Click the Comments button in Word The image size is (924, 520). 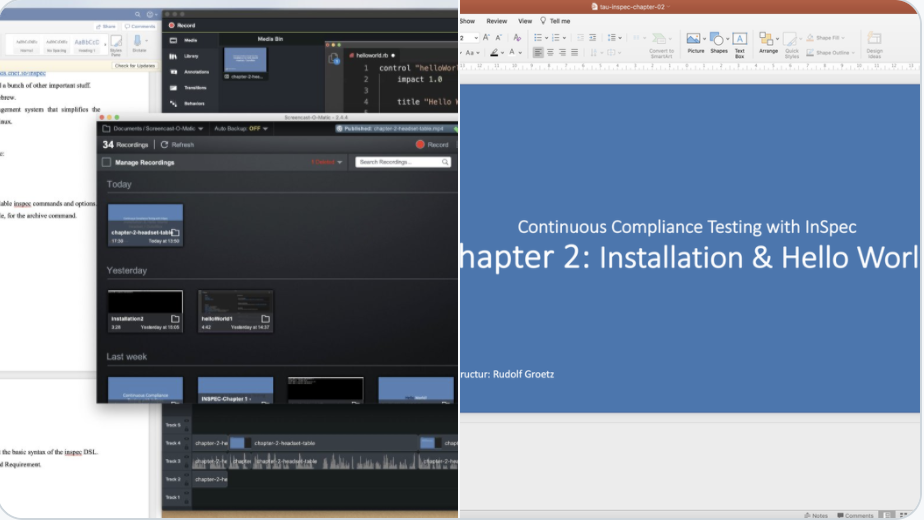click(140, 27)
